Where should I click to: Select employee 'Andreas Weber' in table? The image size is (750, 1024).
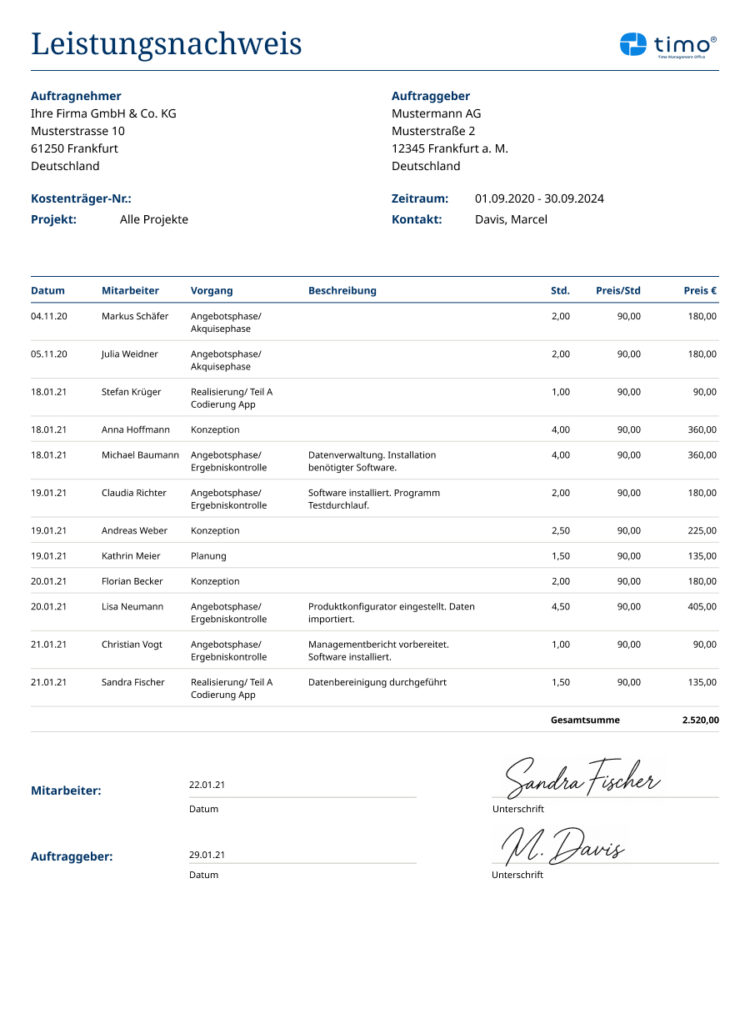134,531
